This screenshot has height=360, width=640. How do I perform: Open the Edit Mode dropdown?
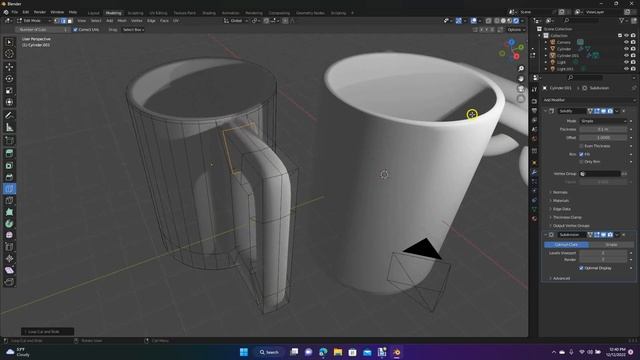tap(34, 21)
